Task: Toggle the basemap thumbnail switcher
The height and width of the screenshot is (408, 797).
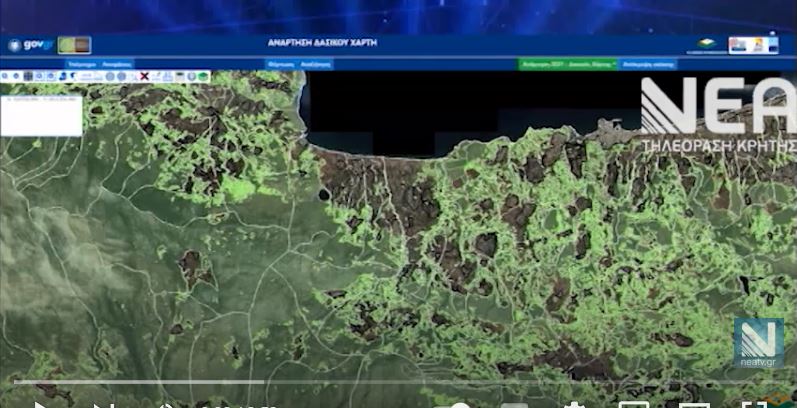Action: point(74,45)
